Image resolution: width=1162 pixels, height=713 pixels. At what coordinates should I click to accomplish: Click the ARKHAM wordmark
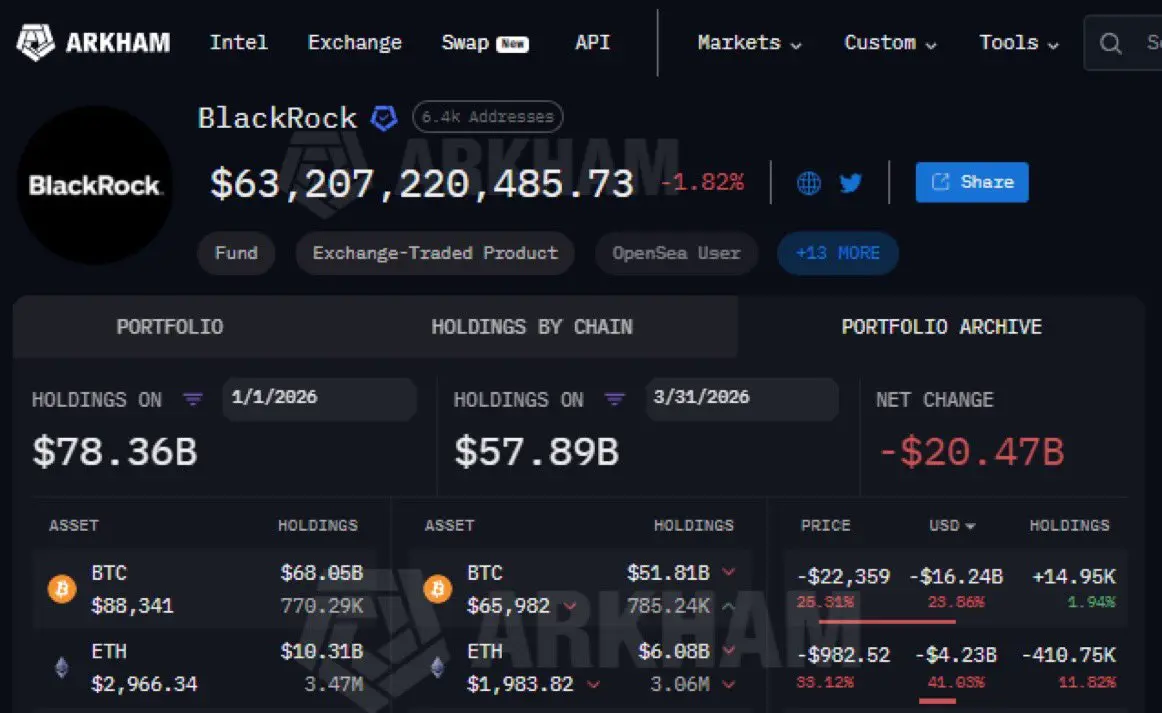pyautogui.click(x=118, y=43)
